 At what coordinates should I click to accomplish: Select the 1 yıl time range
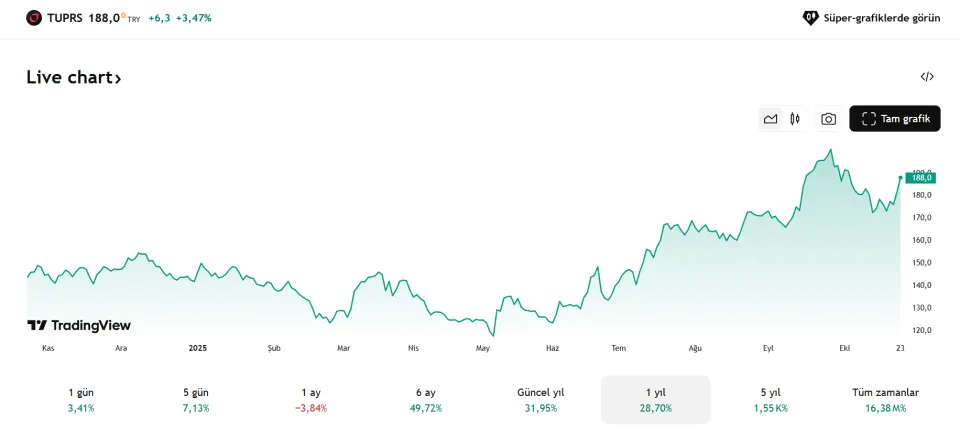(656, 400)
